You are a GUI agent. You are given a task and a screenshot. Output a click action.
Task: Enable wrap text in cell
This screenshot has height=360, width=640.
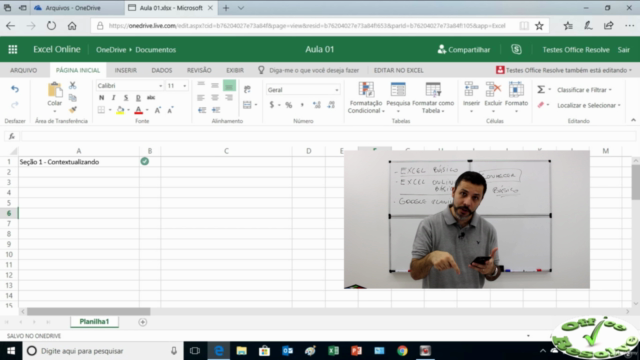[x=247, y=89]
